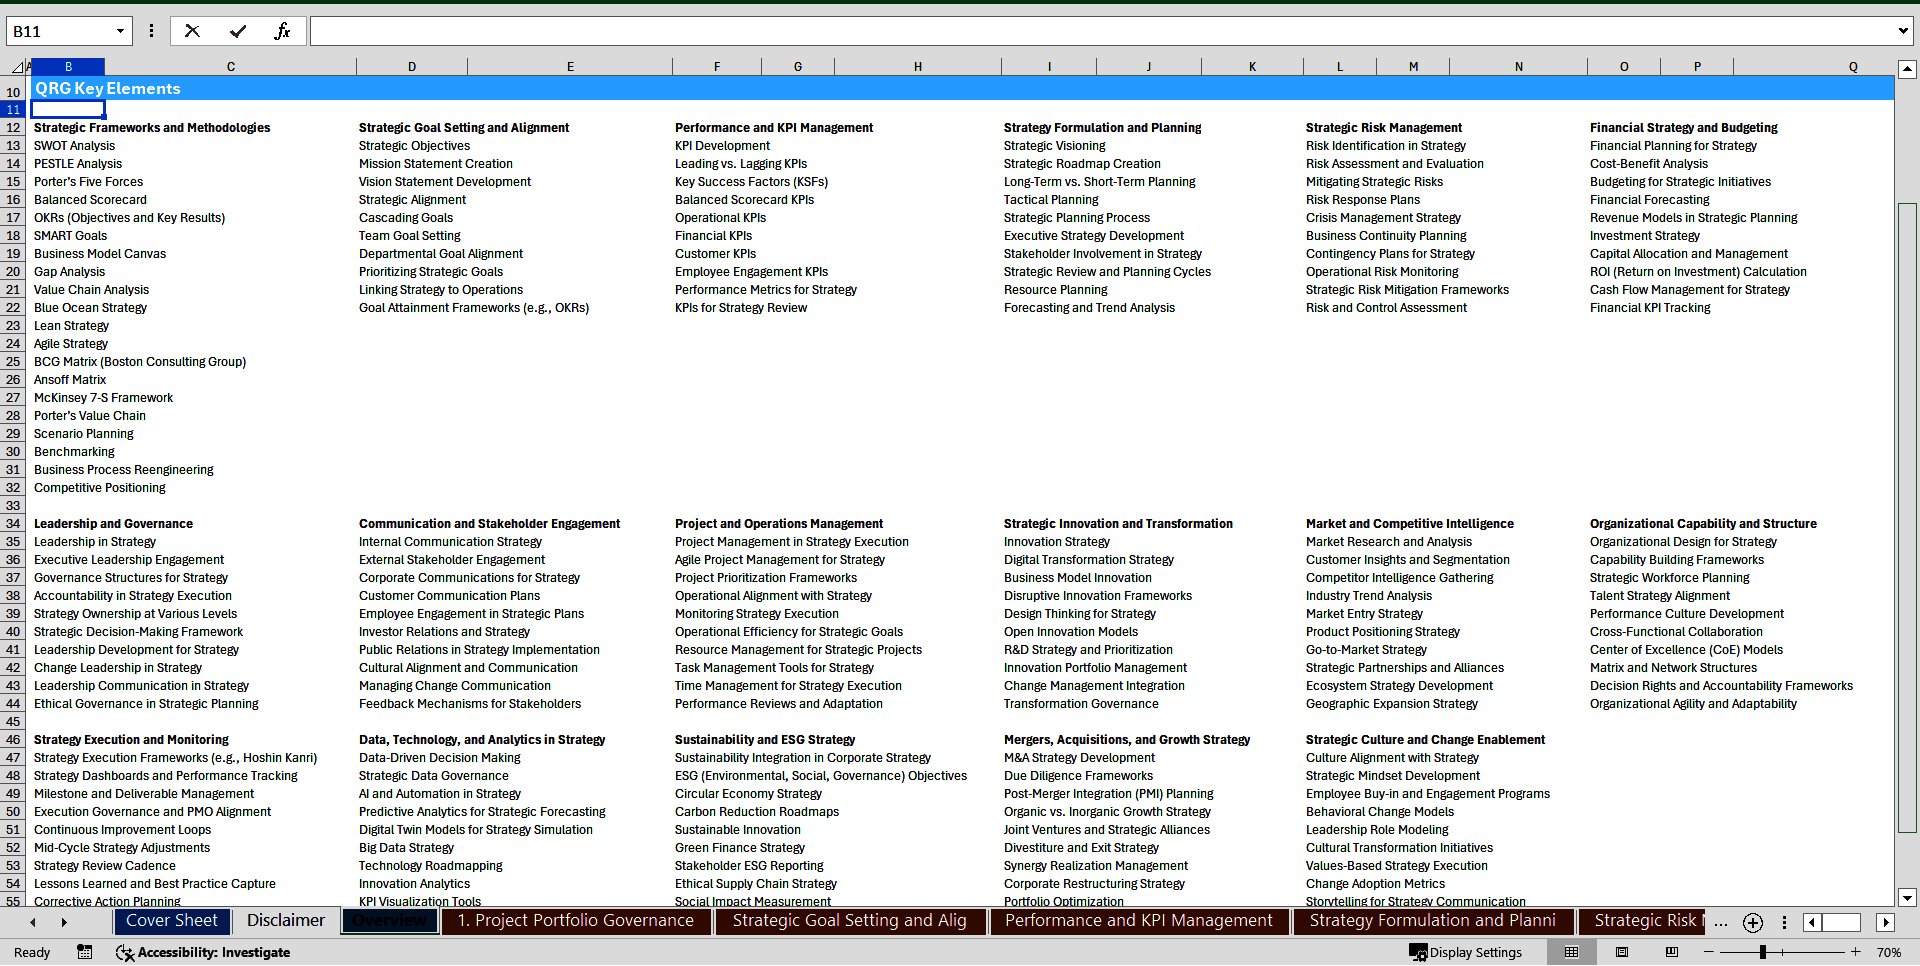Switch to Normal view mode
Screen dimensions: 1920x966
tap(1571, 952)
